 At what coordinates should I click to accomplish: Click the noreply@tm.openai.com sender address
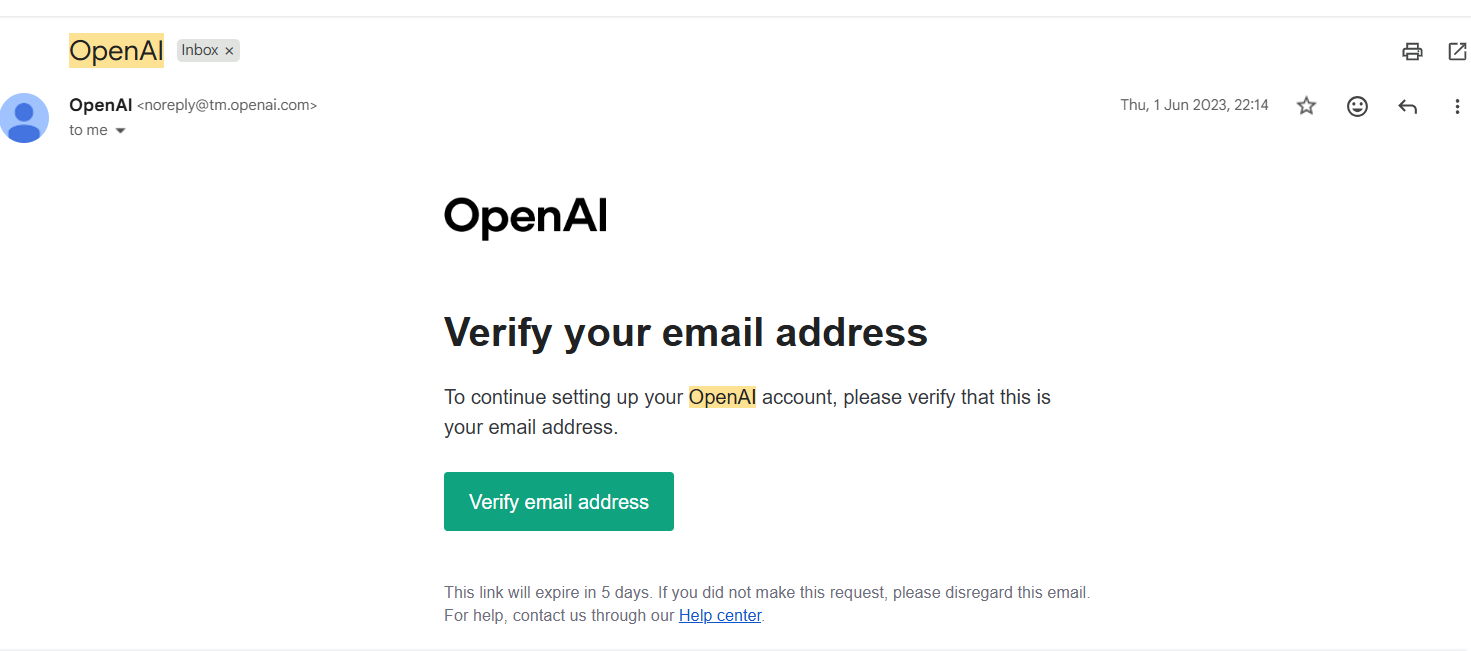pyautogui.click(x=227, y=105)
